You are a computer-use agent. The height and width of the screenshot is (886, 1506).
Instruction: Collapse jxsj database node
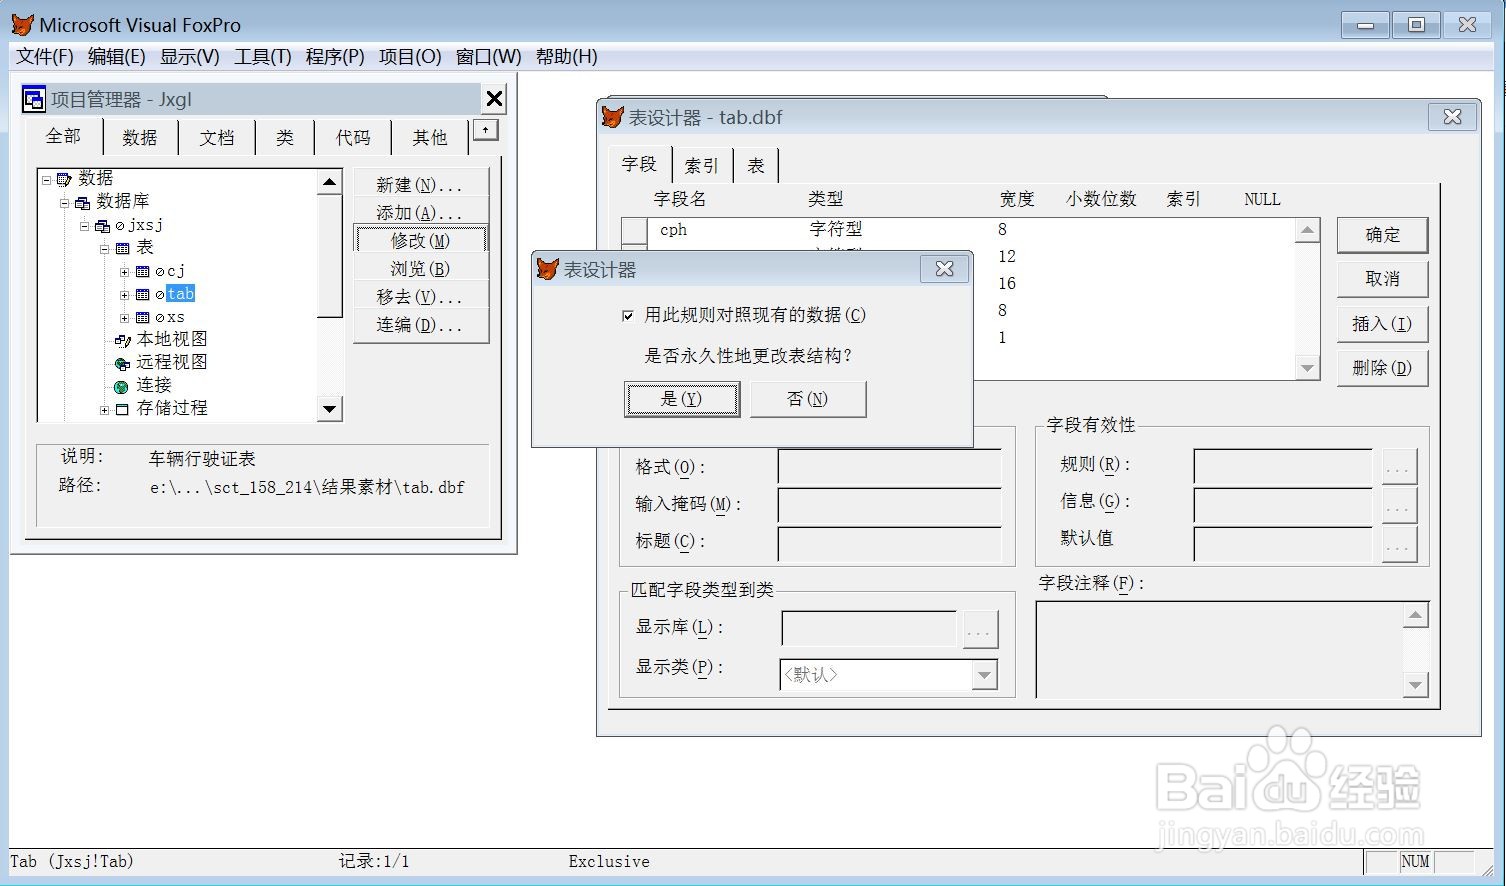pos(85,226)
